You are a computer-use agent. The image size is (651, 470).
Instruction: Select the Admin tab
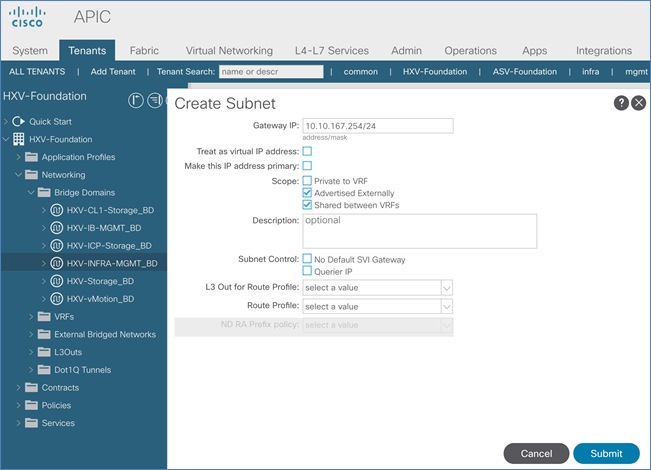(x=406, y=51)
